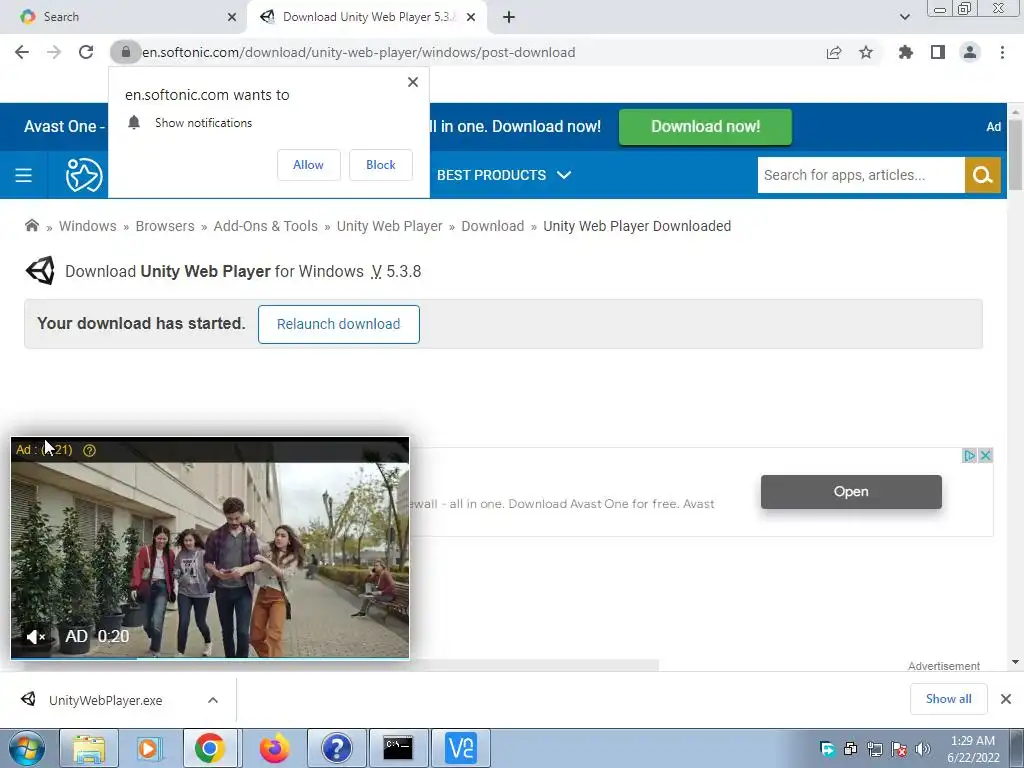Share this page via the share icon

tap(833, 52)
